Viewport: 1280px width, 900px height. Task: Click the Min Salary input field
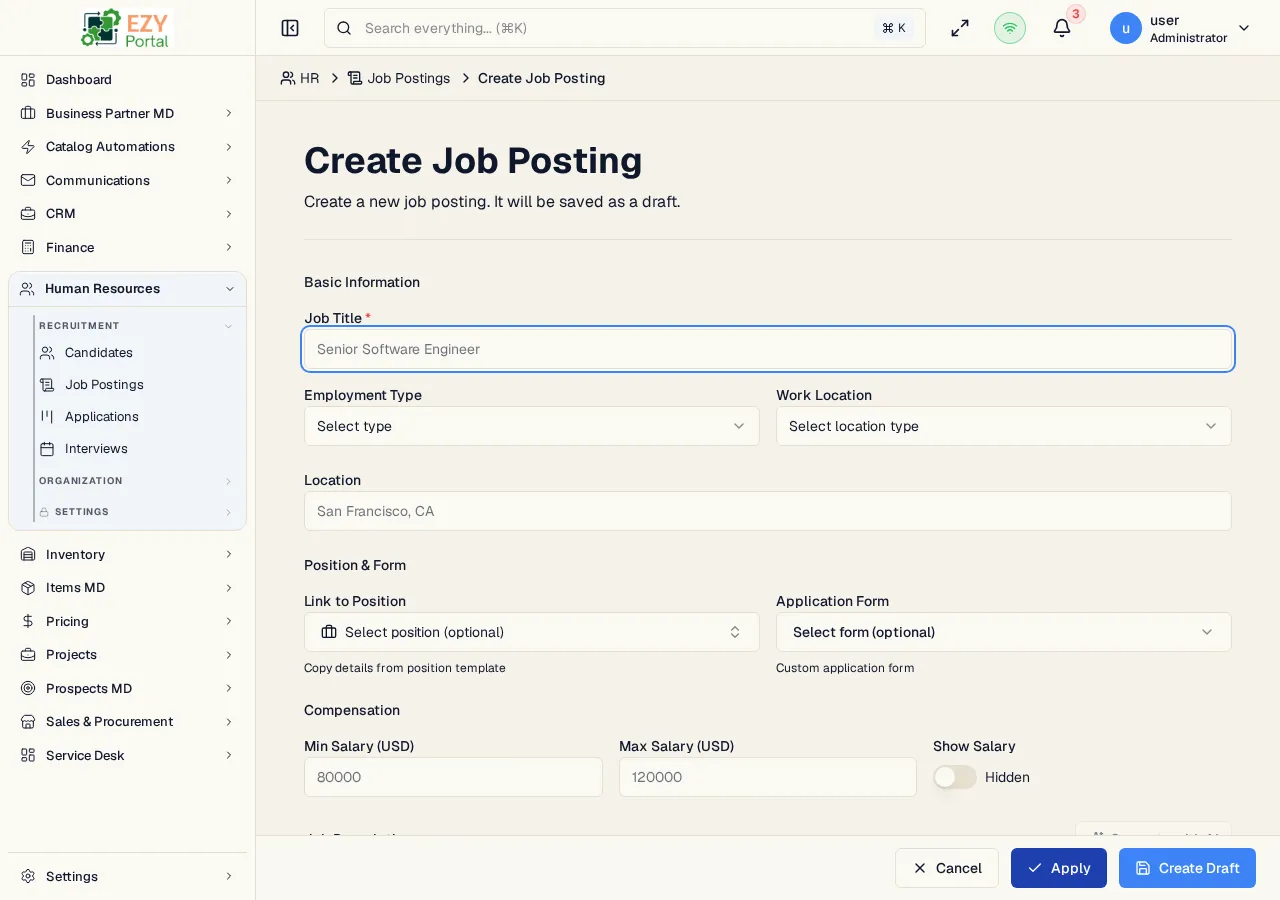click(x=453, y=777)
